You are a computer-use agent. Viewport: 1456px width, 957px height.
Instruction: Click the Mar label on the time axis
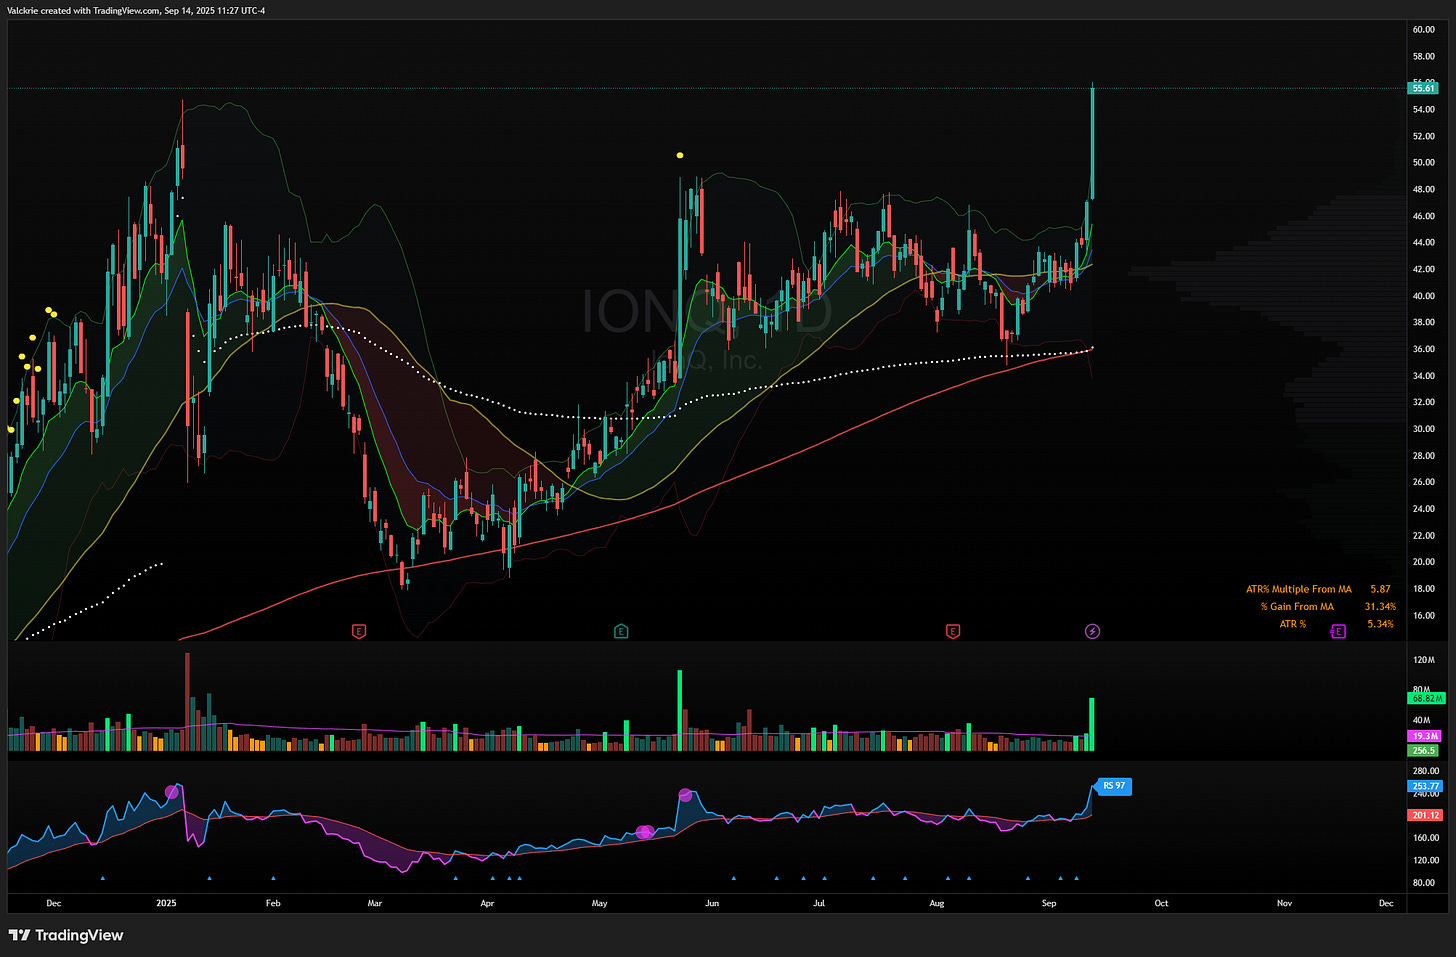click(x=375, y=903)
